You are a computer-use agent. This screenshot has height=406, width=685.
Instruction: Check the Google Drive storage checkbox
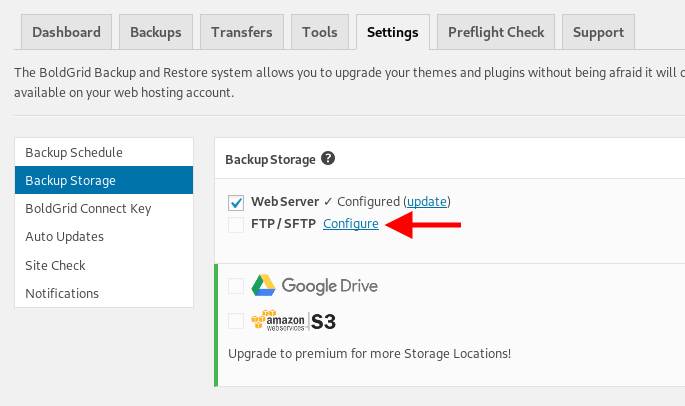tap(236, 286)
